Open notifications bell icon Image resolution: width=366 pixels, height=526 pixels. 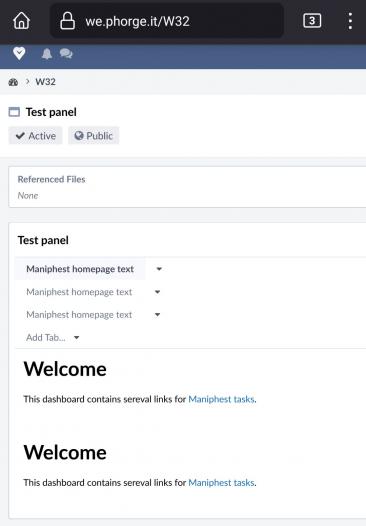(x=47, y=54)
